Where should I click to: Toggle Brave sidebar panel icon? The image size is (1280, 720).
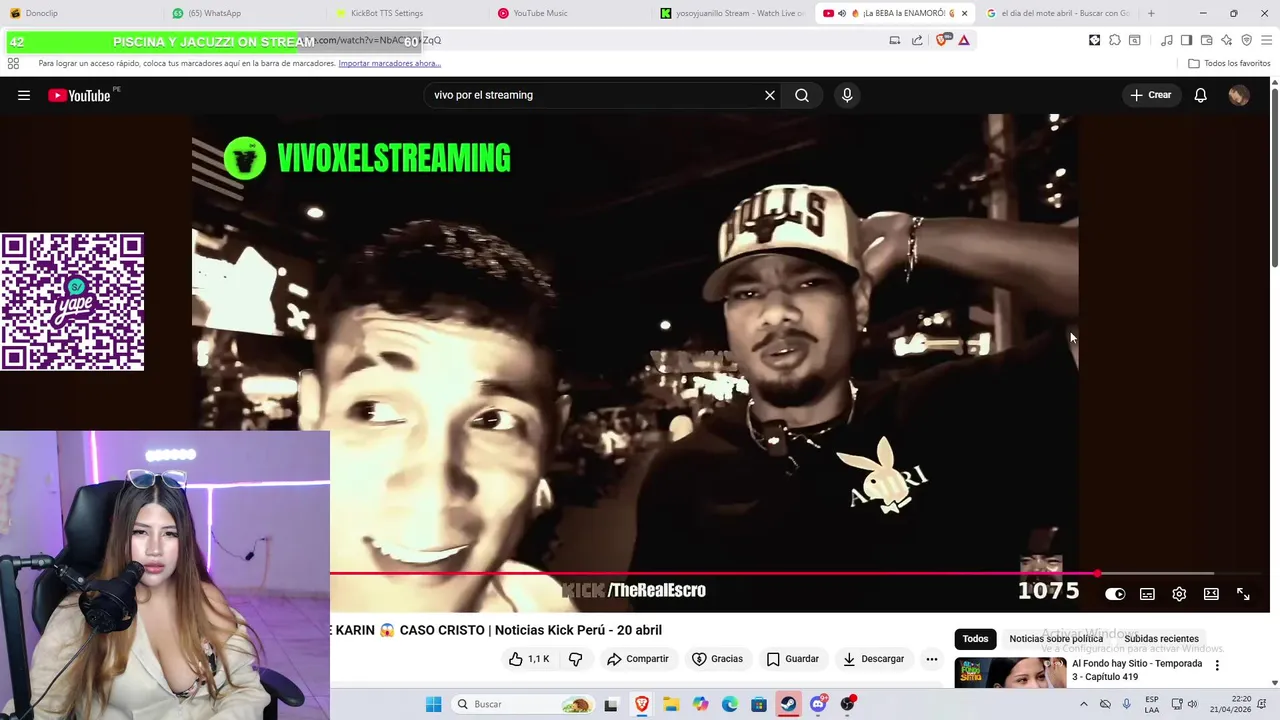click(1186, 40)
